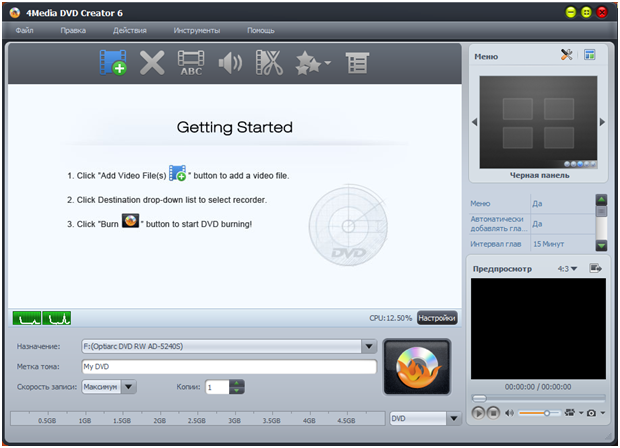Expand the arrow beside the camera icon
The width and height of the screenshot is (620, 448).
(603, 413)
